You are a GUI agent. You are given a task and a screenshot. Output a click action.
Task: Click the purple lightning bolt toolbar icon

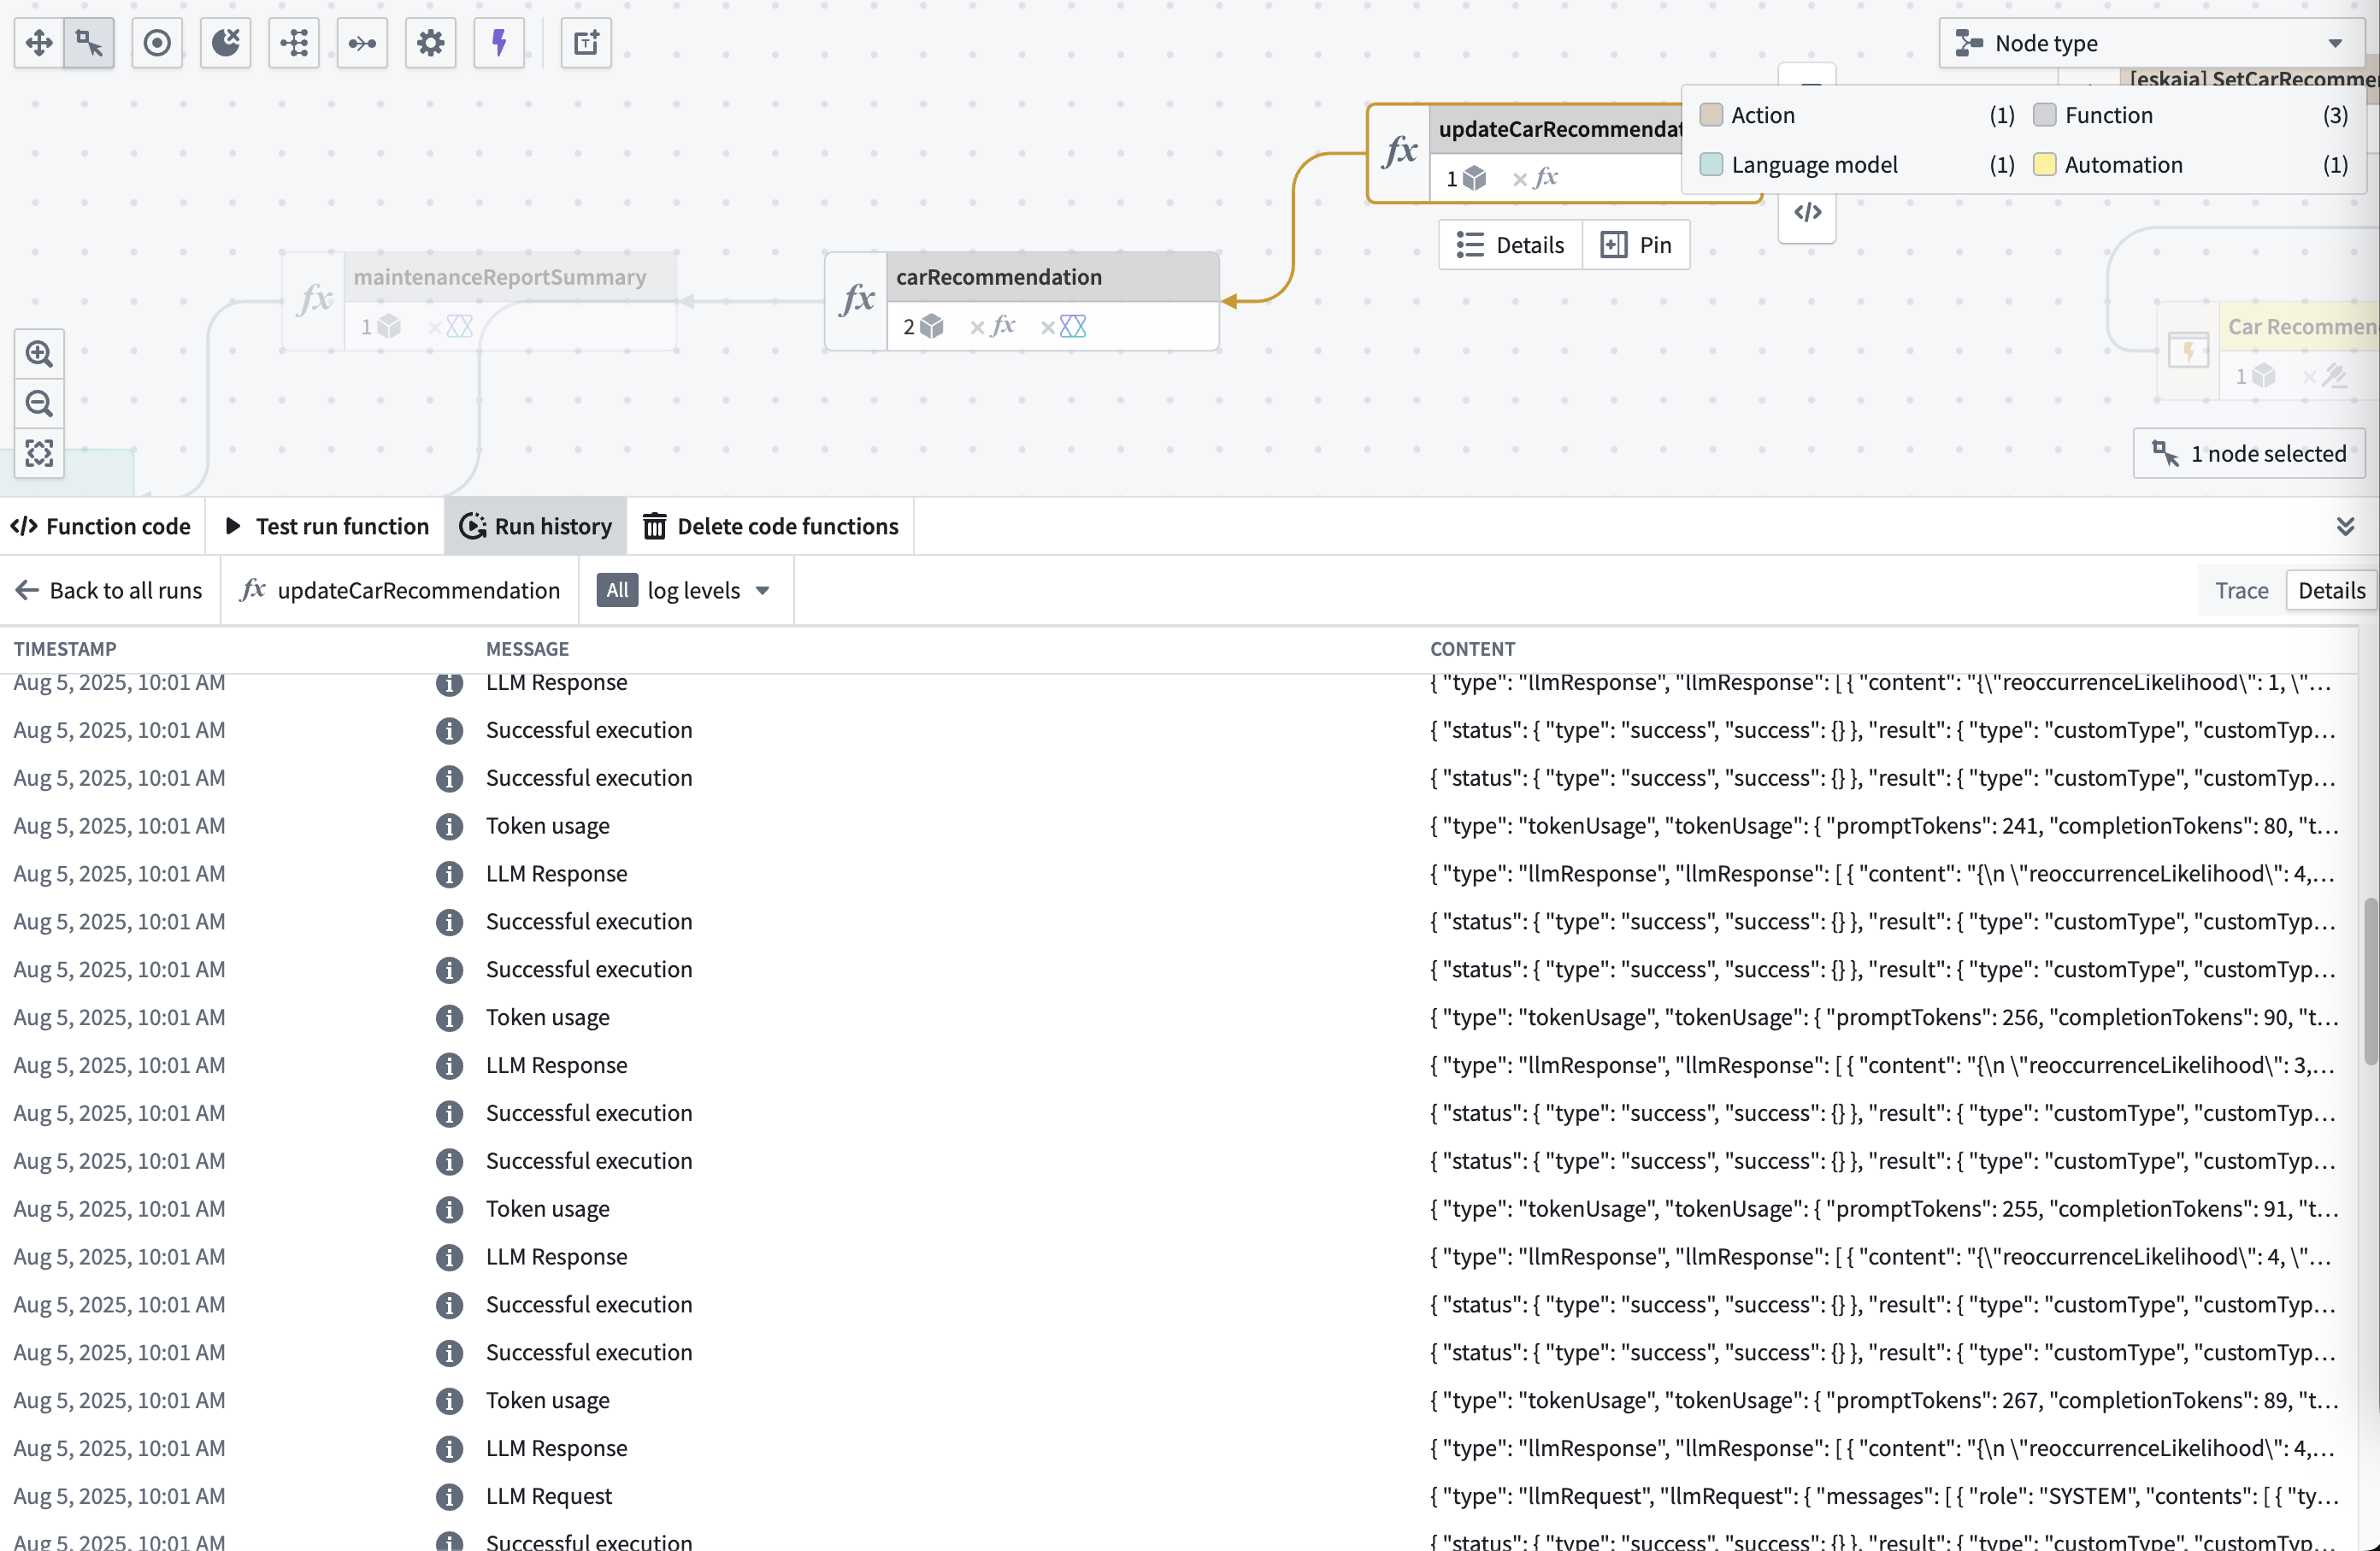(498, 43)
